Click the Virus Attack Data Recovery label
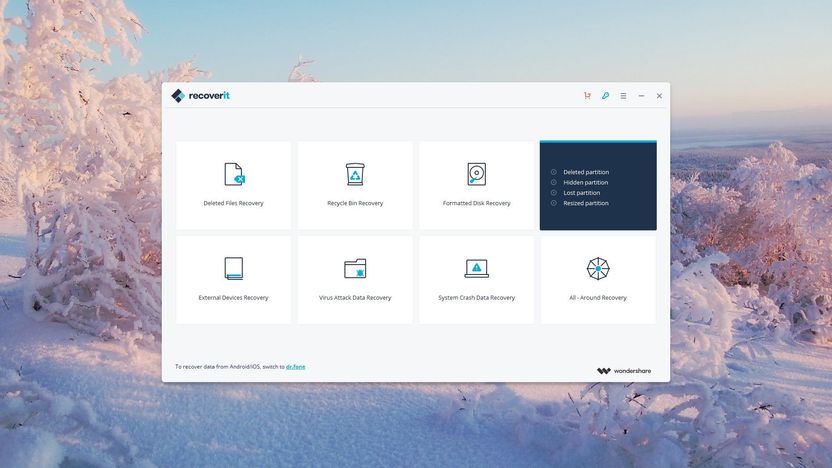 [x=355, y=298]
